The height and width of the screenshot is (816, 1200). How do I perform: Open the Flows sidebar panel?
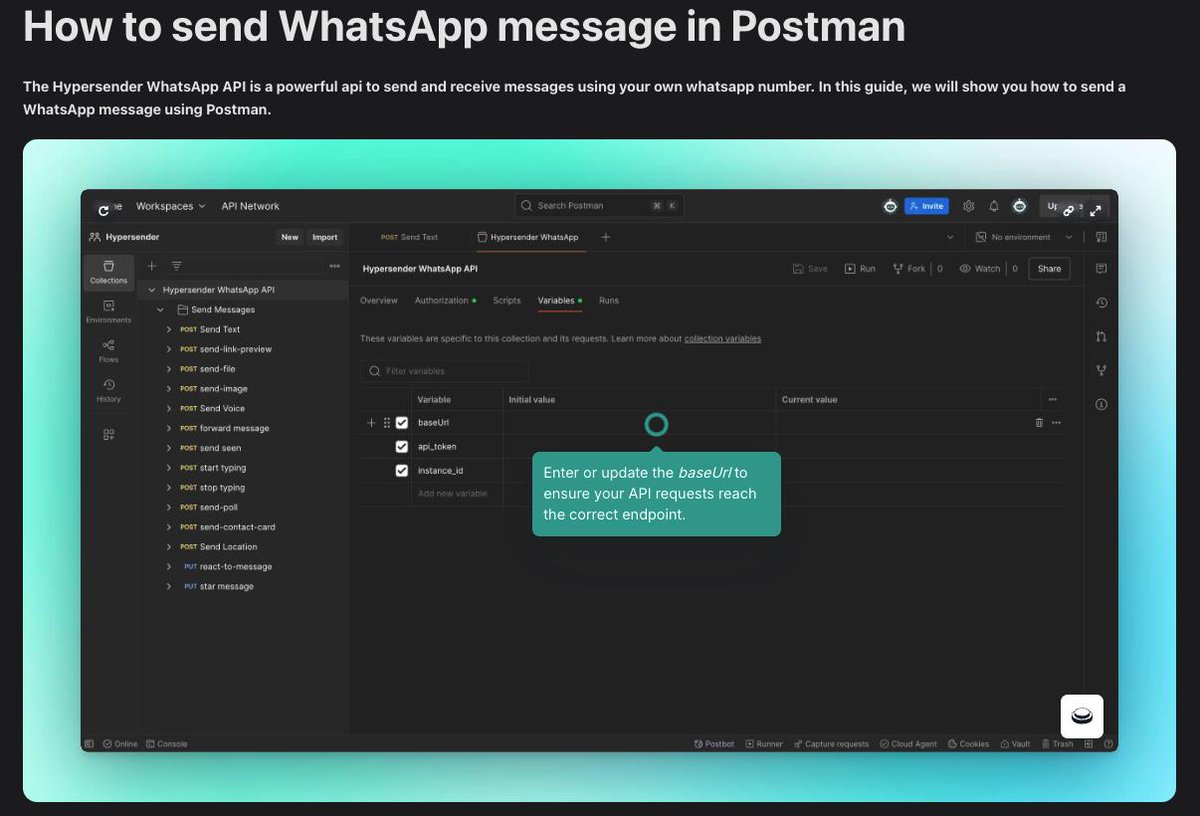tap(109, 350)
